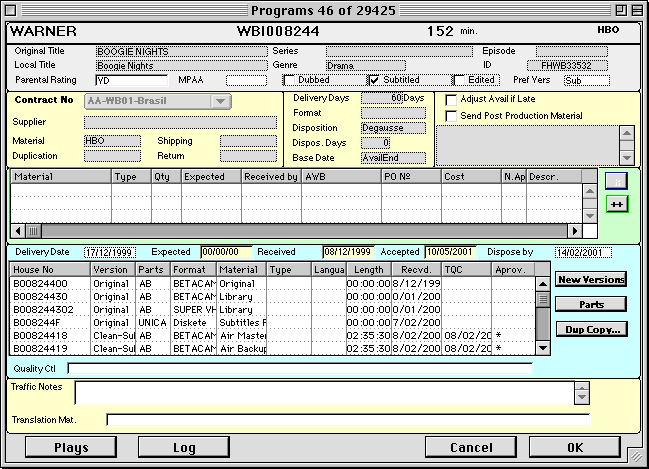Screen dimensions: 649x469
Task: Click the Parental Rating field
Action: click(132, 80)
